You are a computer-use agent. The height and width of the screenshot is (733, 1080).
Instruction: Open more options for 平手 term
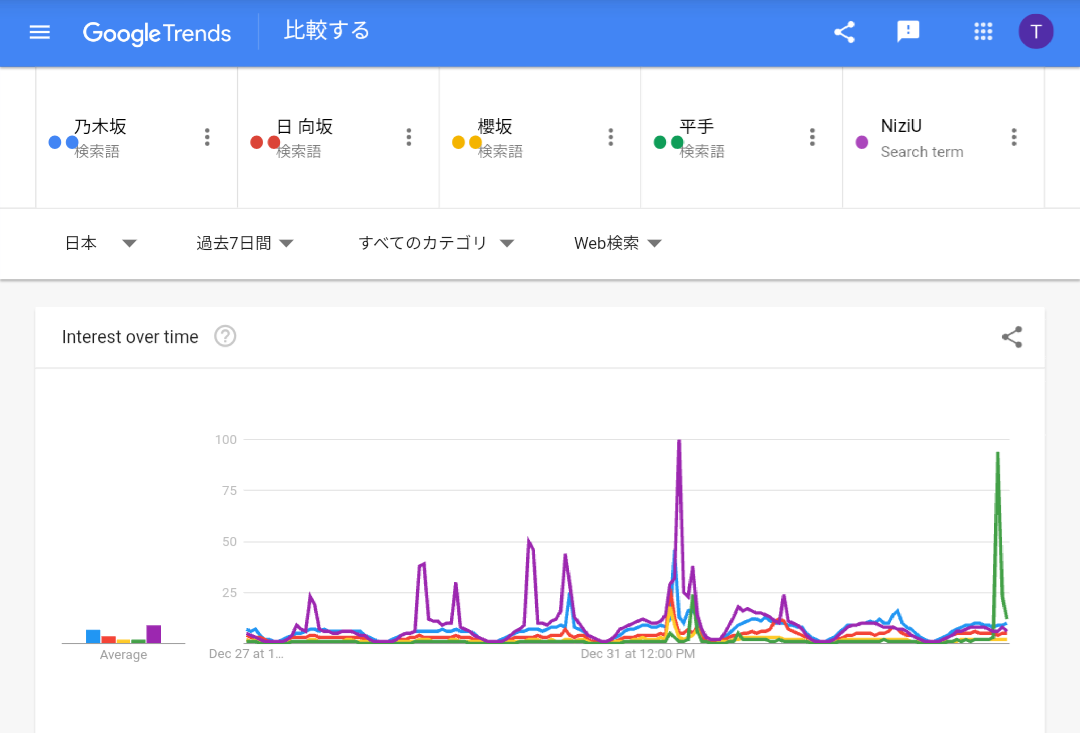(813, 138)
